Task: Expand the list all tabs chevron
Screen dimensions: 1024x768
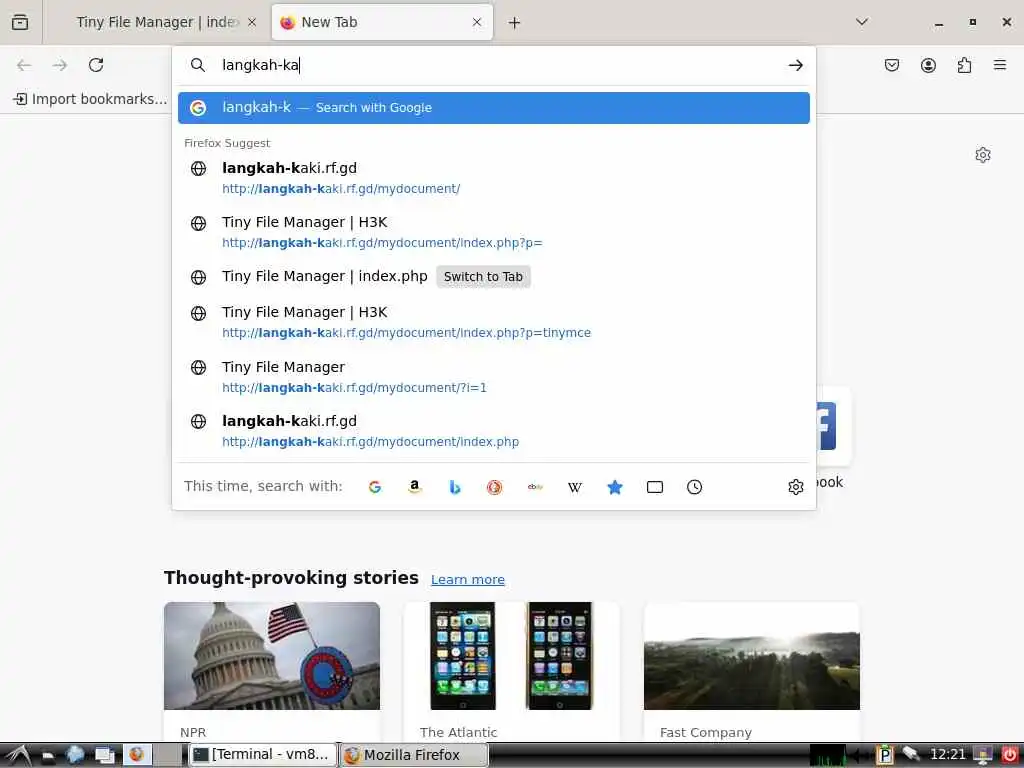Action: pyautogui.click(x=862, y=22)
